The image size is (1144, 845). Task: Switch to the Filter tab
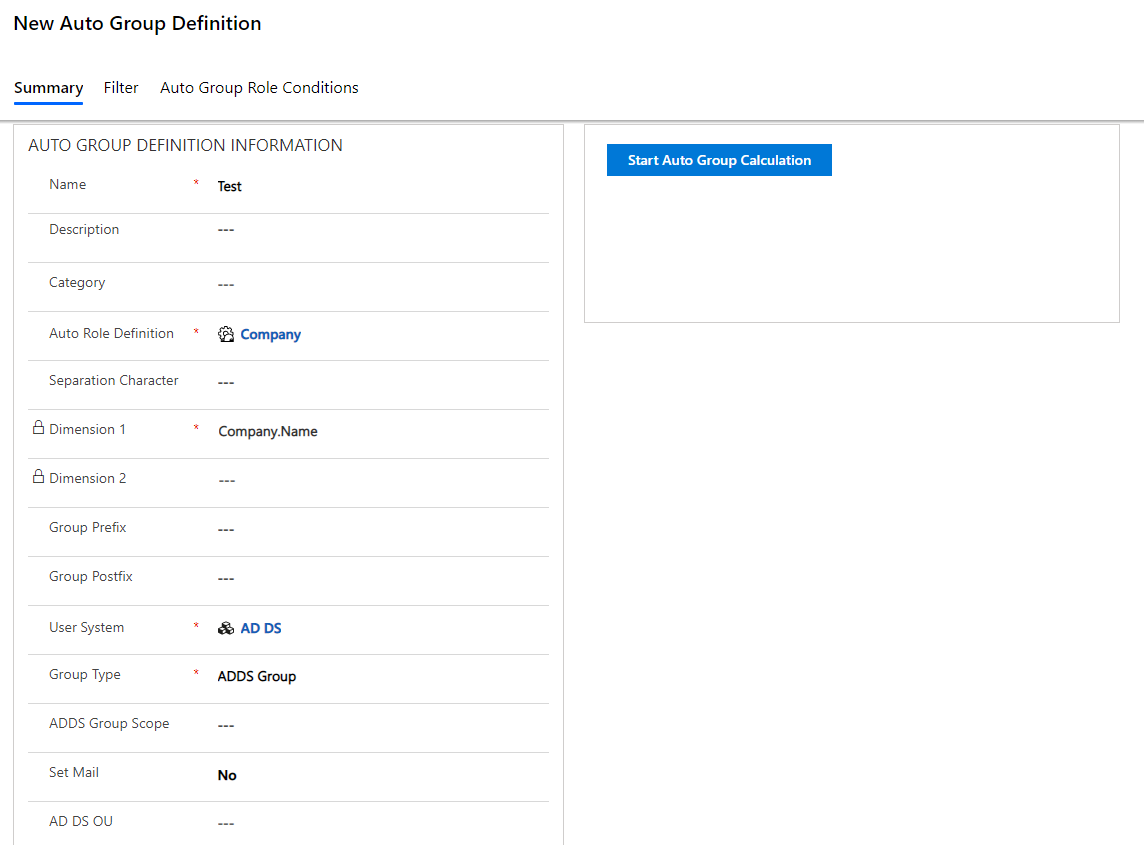(121, 88)
